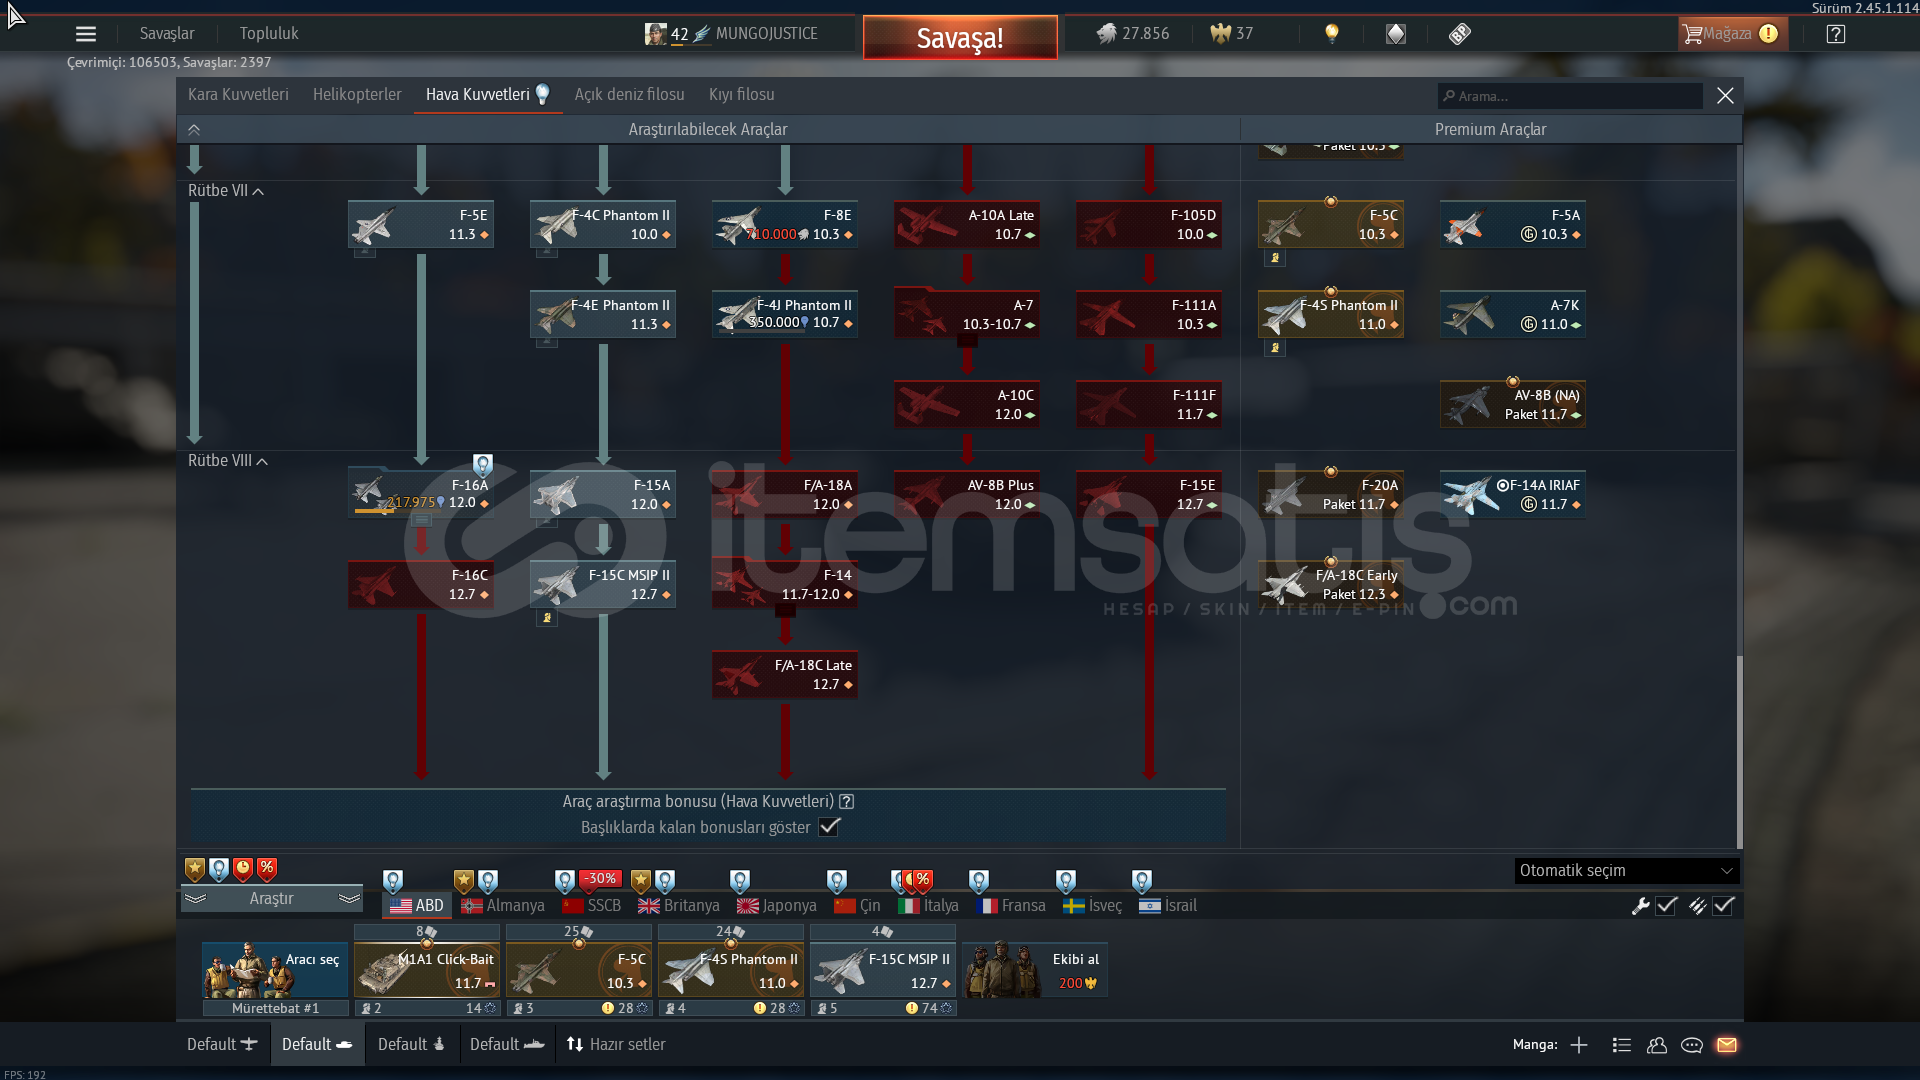The width and height of the screenshot is (1920, 1080).
Task: Select the M1A1 Click-Bait crew slot
Action: pyautogui.click(x=427, y=970)
